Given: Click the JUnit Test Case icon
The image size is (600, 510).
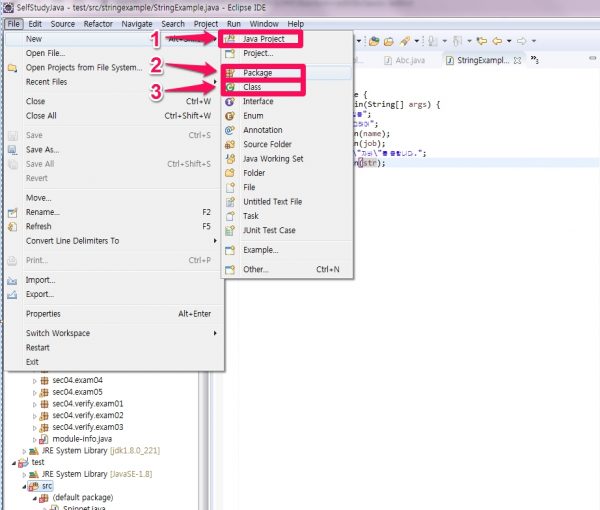Looking at the screenshot, I should click(231, 230).
